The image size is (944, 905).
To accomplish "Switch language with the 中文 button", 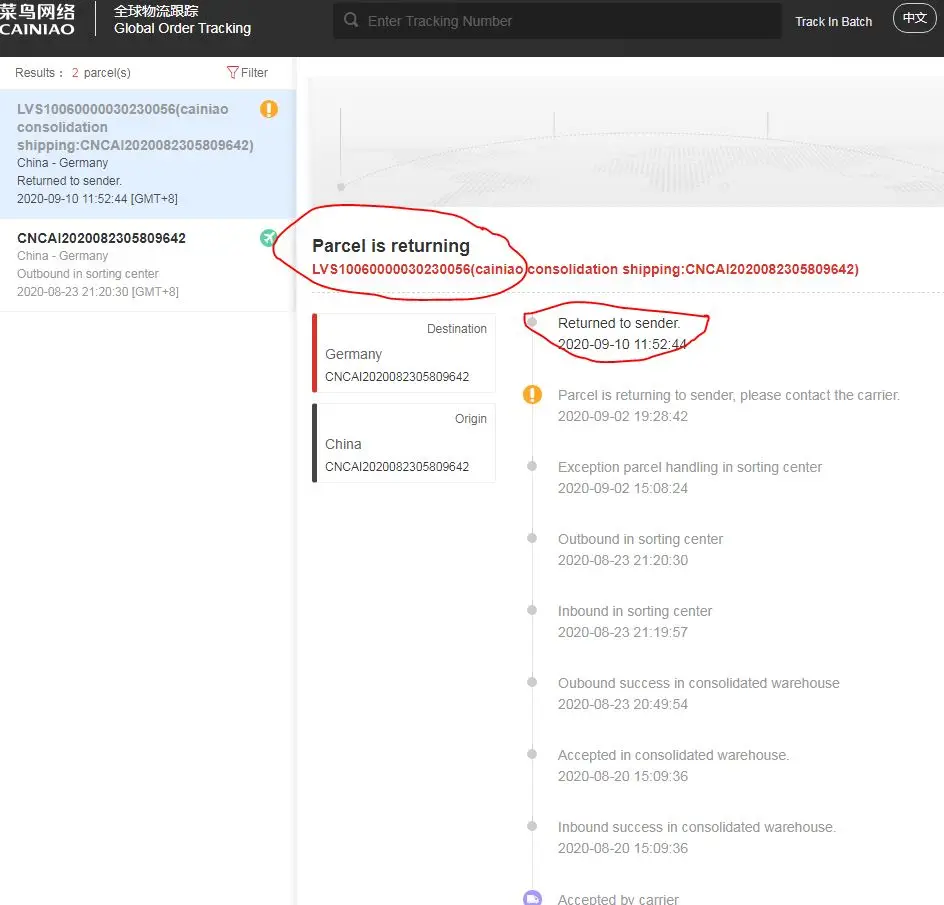I will [x=914, y=18].
